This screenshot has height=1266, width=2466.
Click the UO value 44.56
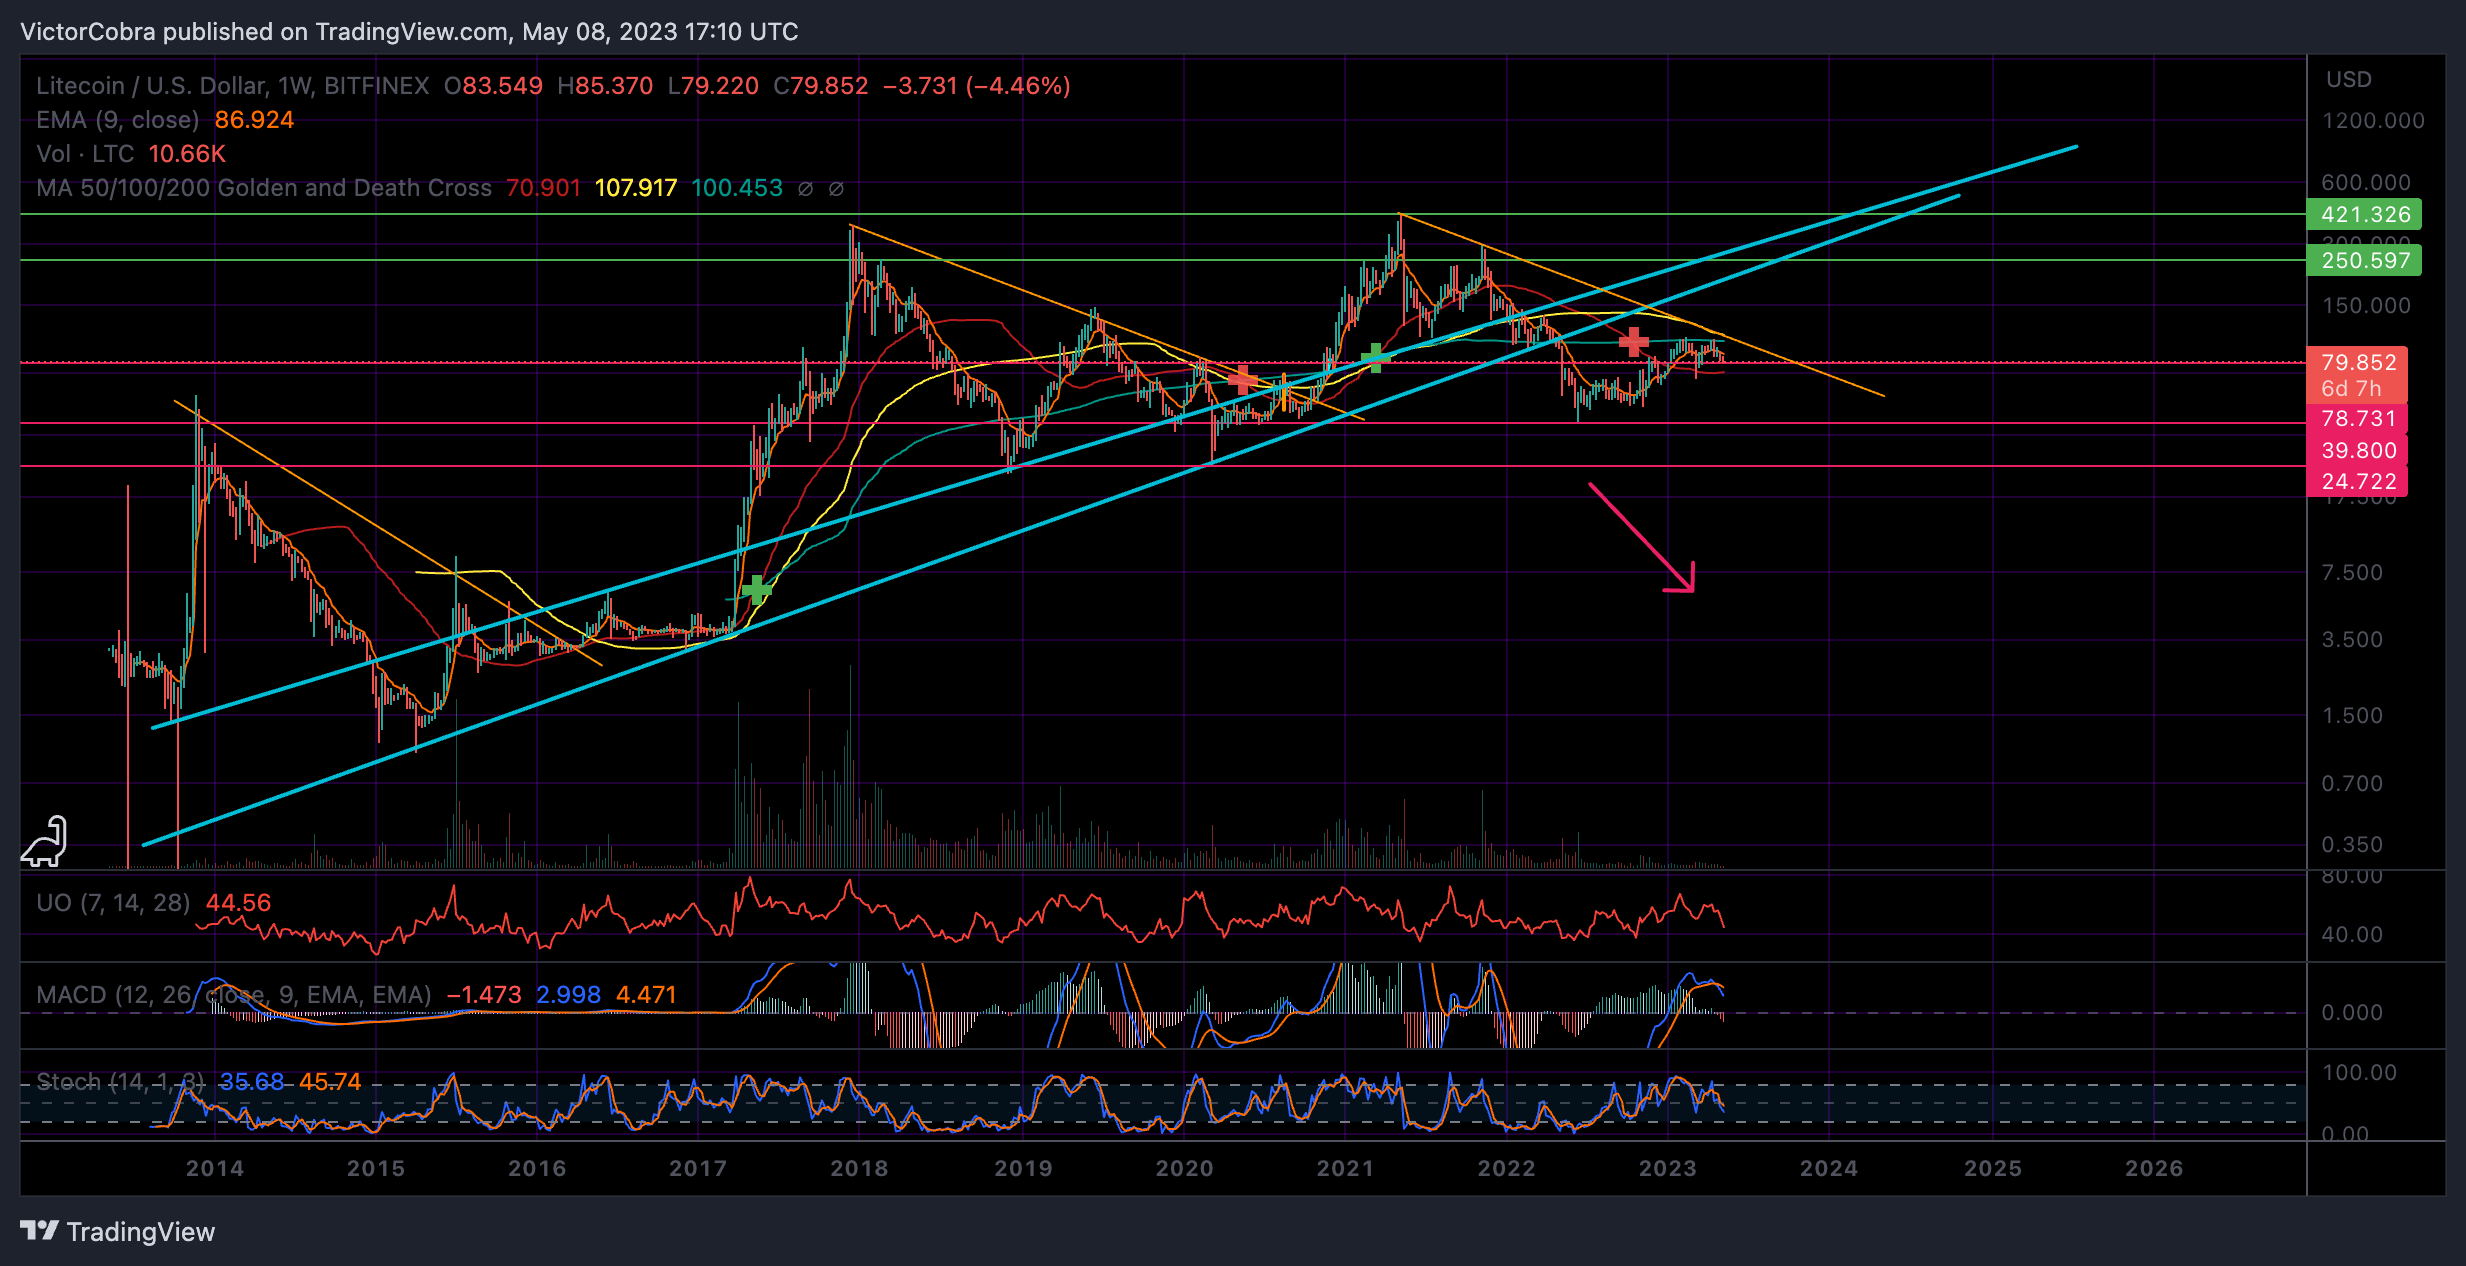238,903
